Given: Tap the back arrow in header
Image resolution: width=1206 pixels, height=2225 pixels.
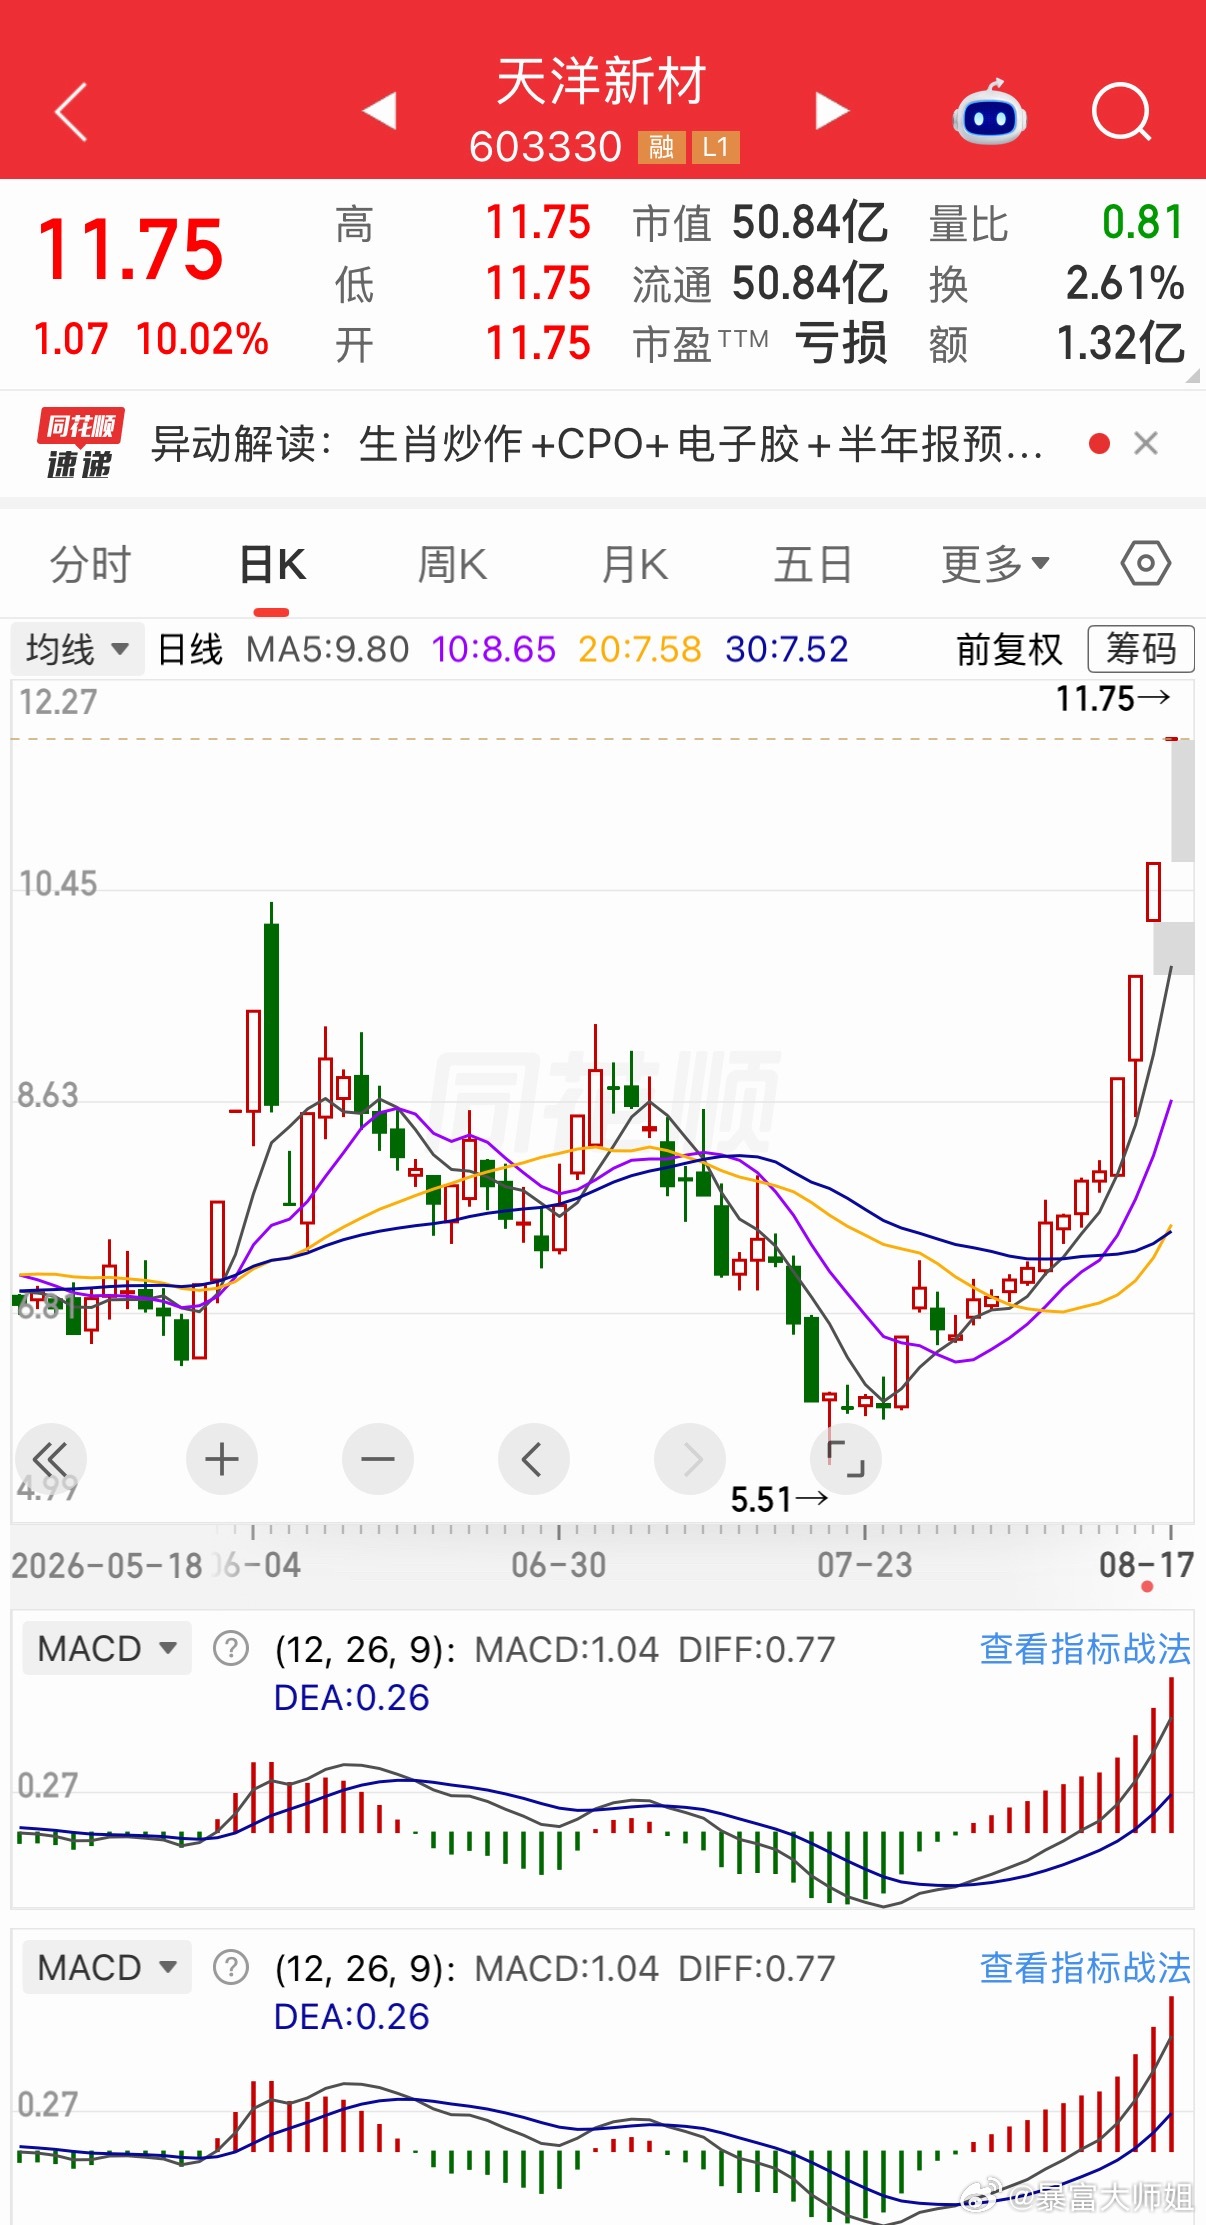Looking at the screenshot, I should [x=71, y=111].
